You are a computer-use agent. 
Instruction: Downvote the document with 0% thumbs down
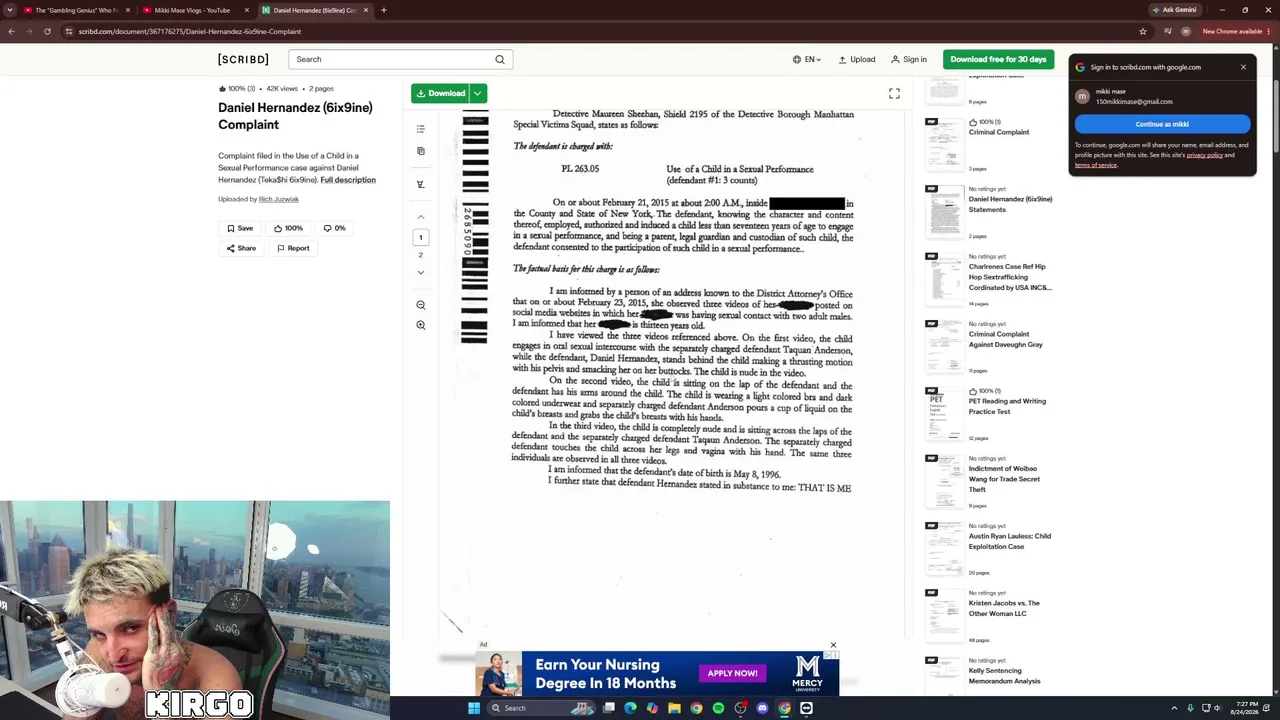(x=334, y=228)
